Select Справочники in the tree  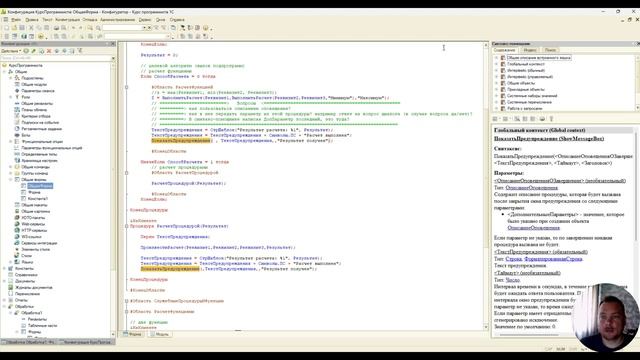(x=26, y=275)
